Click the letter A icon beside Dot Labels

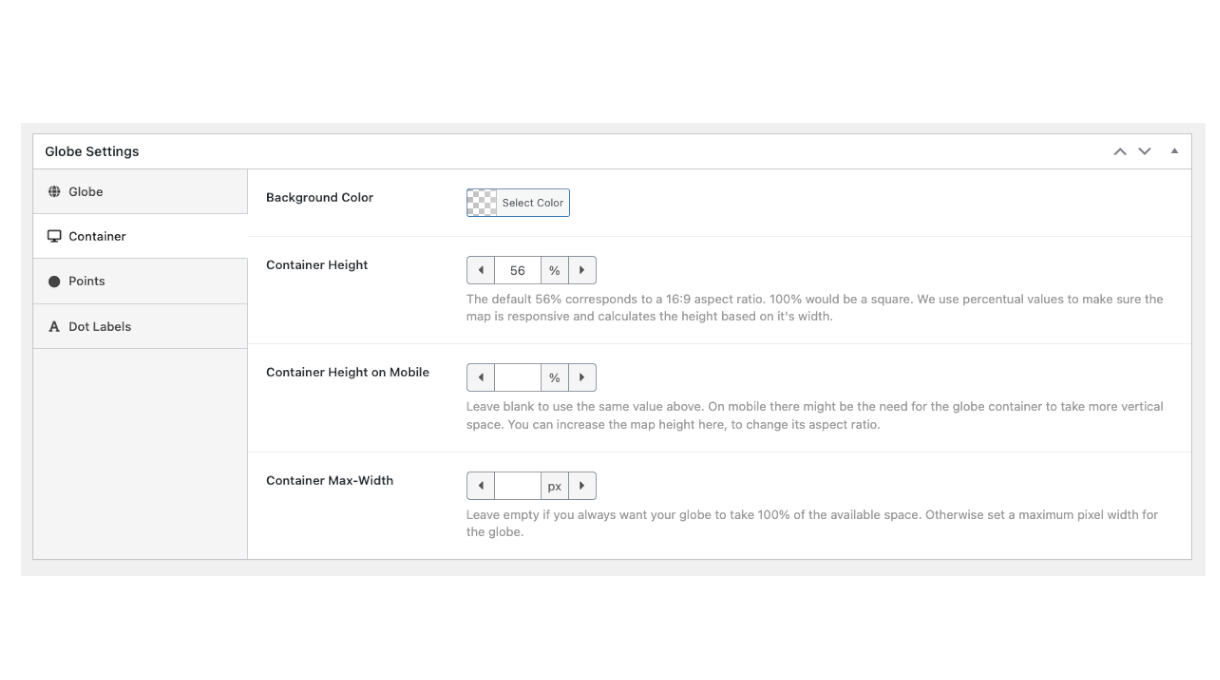click(x=55, y=327)
